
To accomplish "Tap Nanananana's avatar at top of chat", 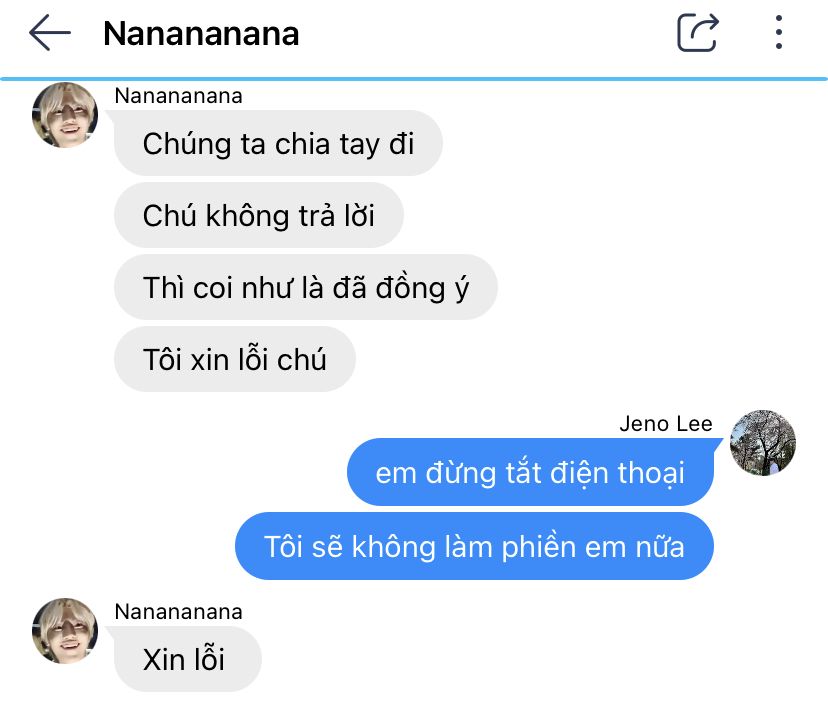I will (65, 115).
